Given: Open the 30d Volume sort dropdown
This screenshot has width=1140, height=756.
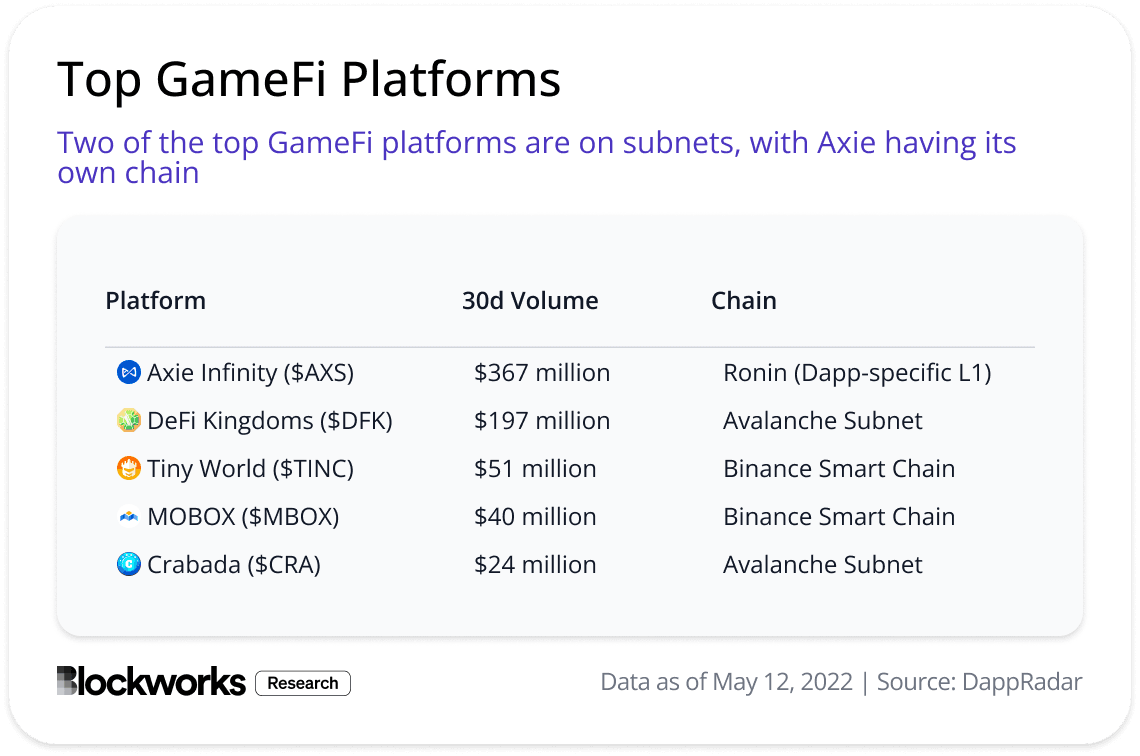Looking at the screenshot, I should (529, 300).
